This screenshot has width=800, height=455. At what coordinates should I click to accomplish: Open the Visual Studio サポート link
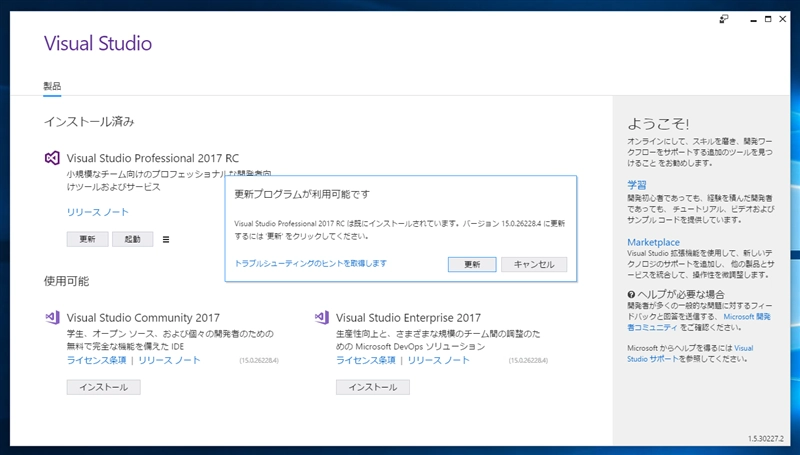(690, 353)
